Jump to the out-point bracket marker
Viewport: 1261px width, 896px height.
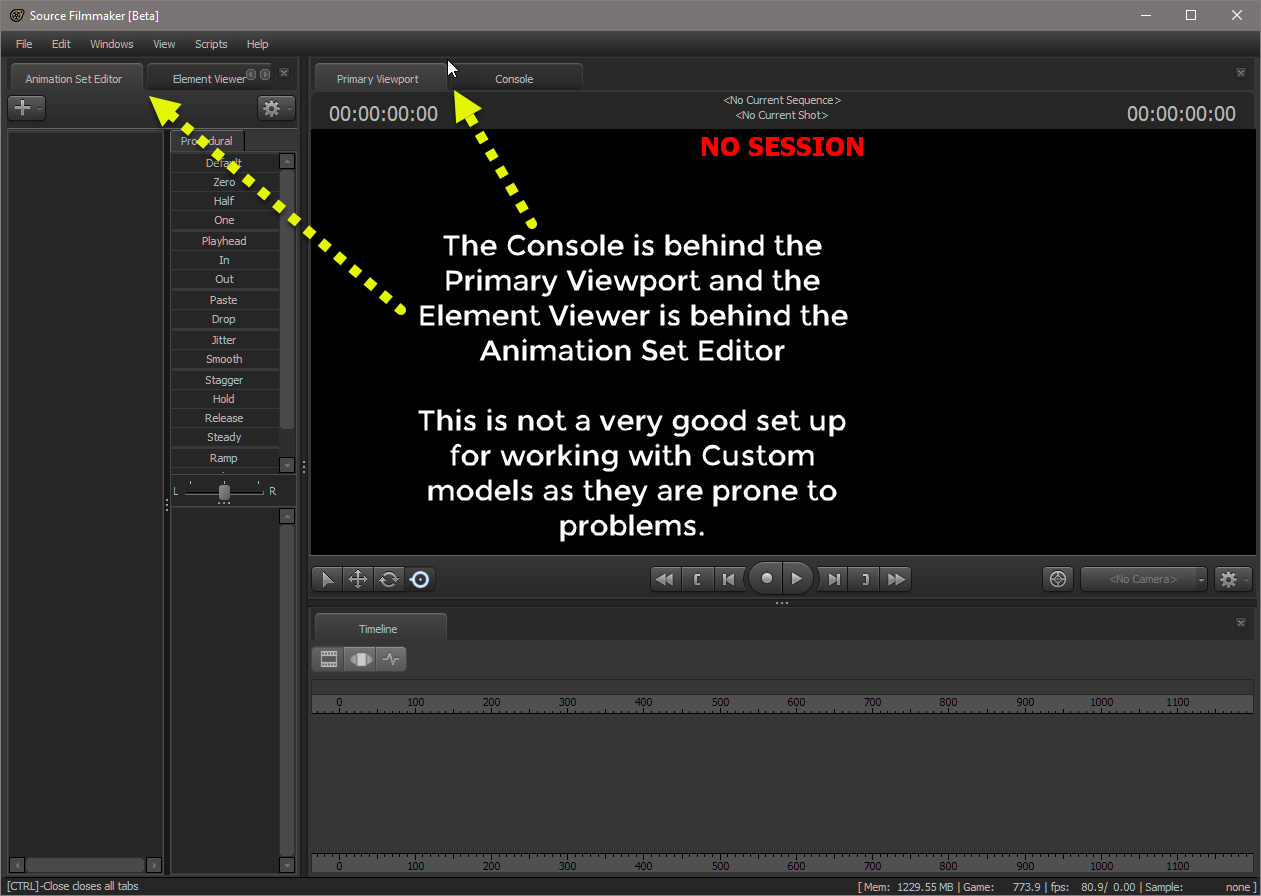click(865, 579)
